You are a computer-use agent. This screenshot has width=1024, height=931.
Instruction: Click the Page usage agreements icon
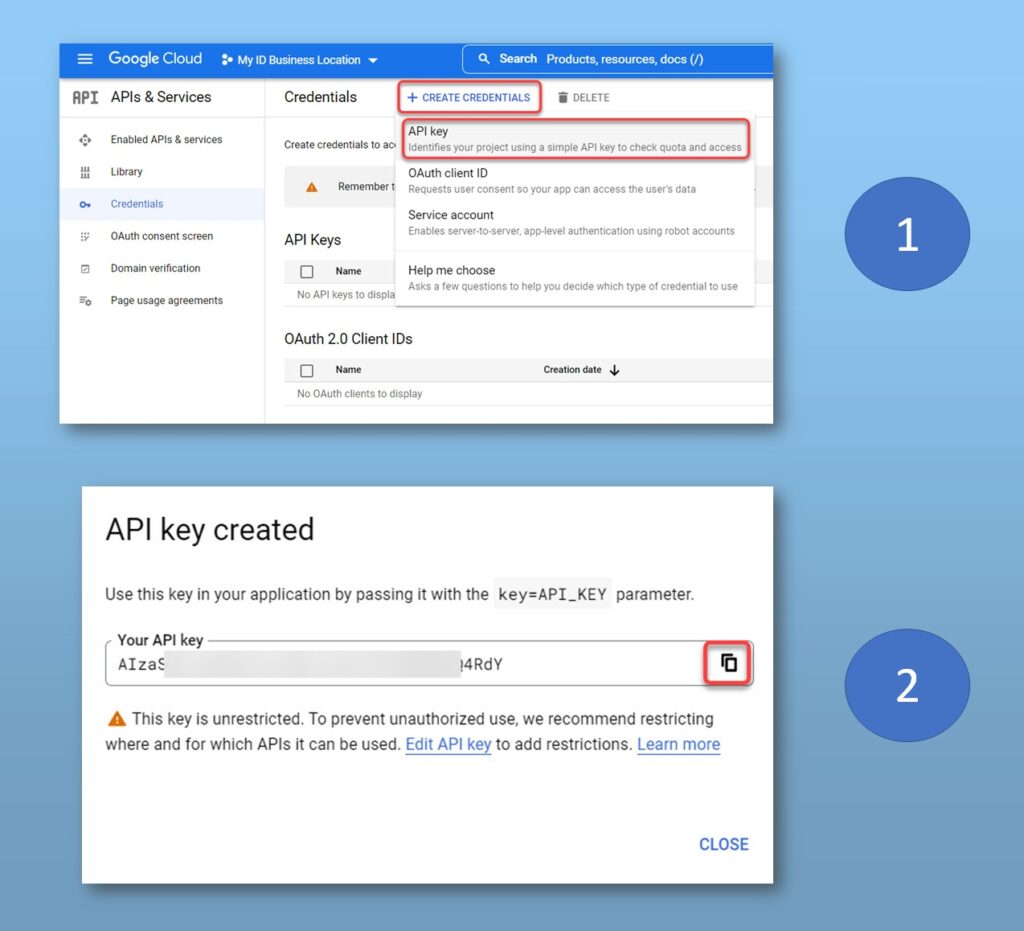[85, 301]
